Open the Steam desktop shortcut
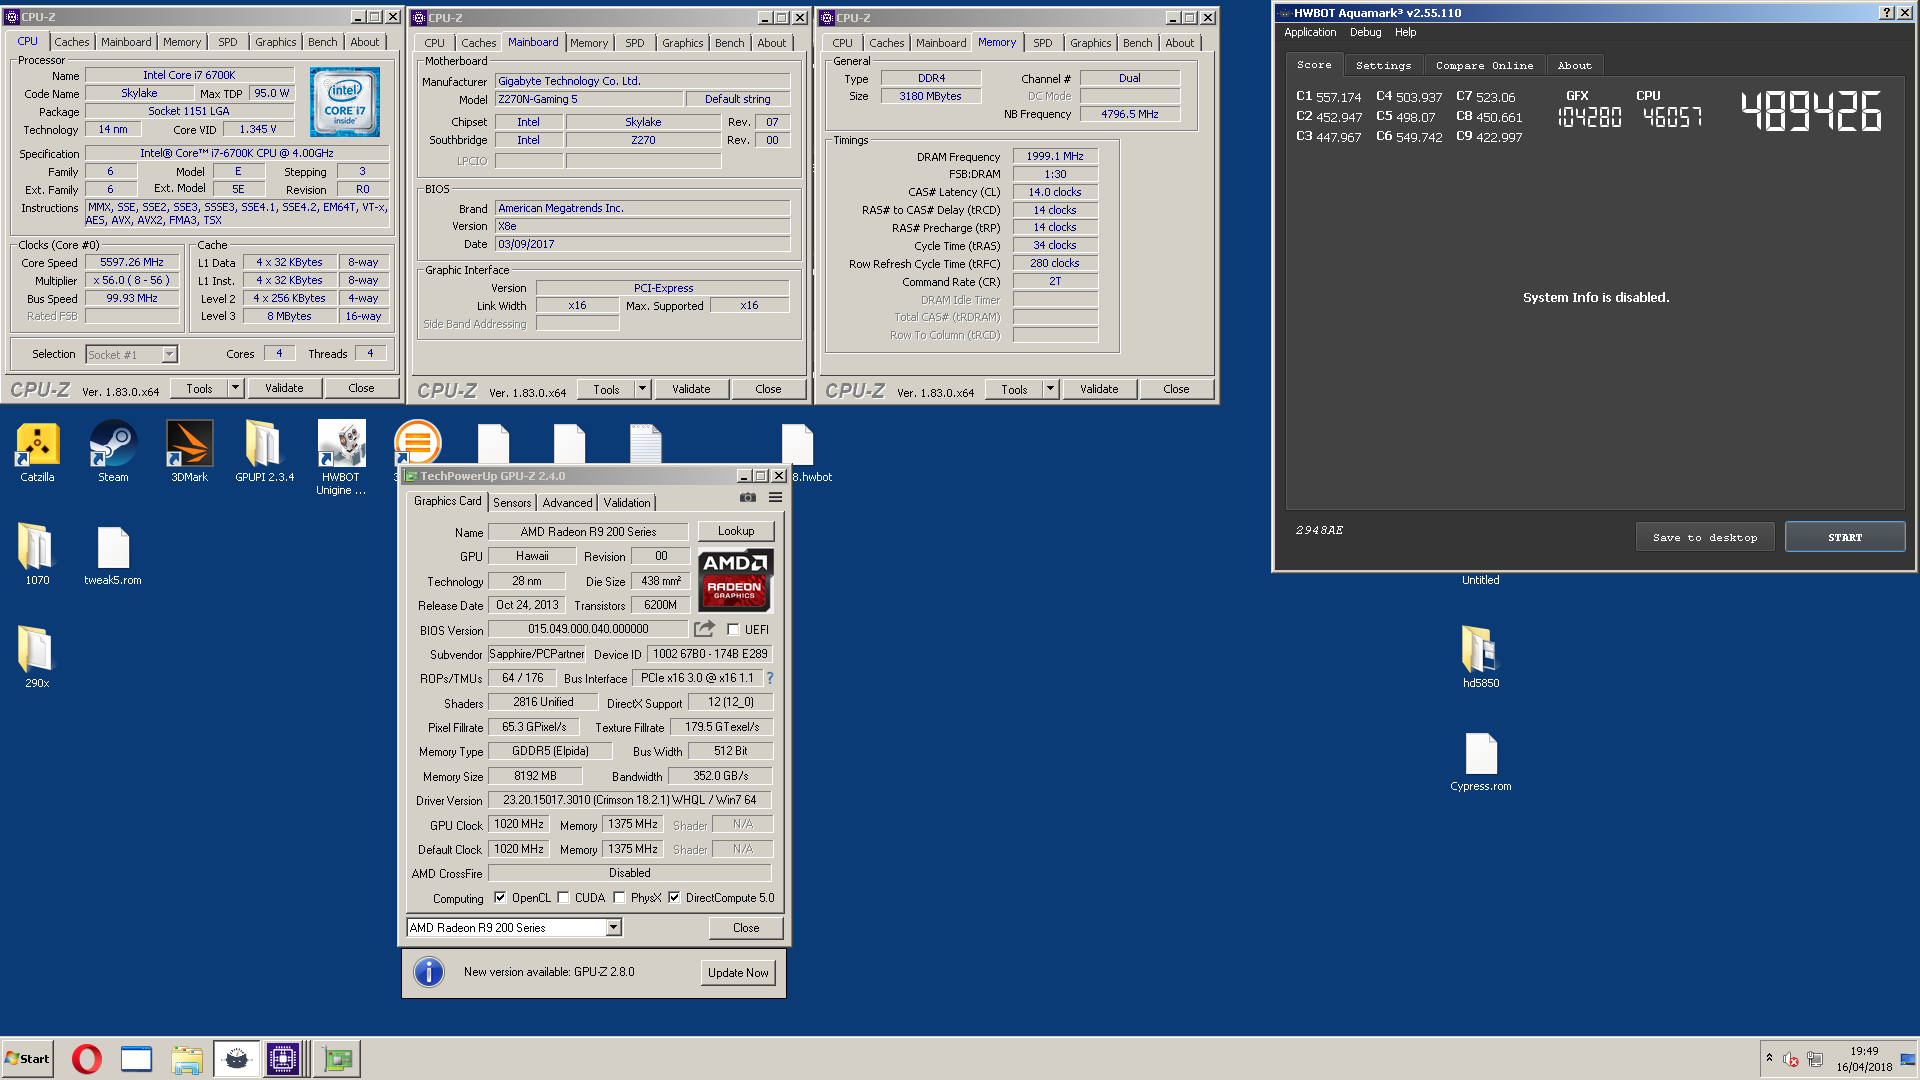Image resolution: width=1920 pixels, height=1080 pixels. (113, 451)
